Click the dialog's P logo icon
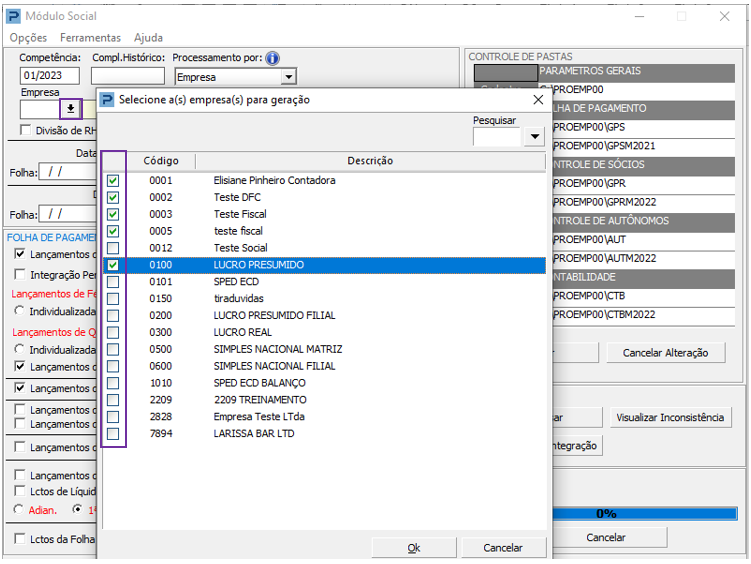This screenshot has height=564, width=751. [107, 100]
